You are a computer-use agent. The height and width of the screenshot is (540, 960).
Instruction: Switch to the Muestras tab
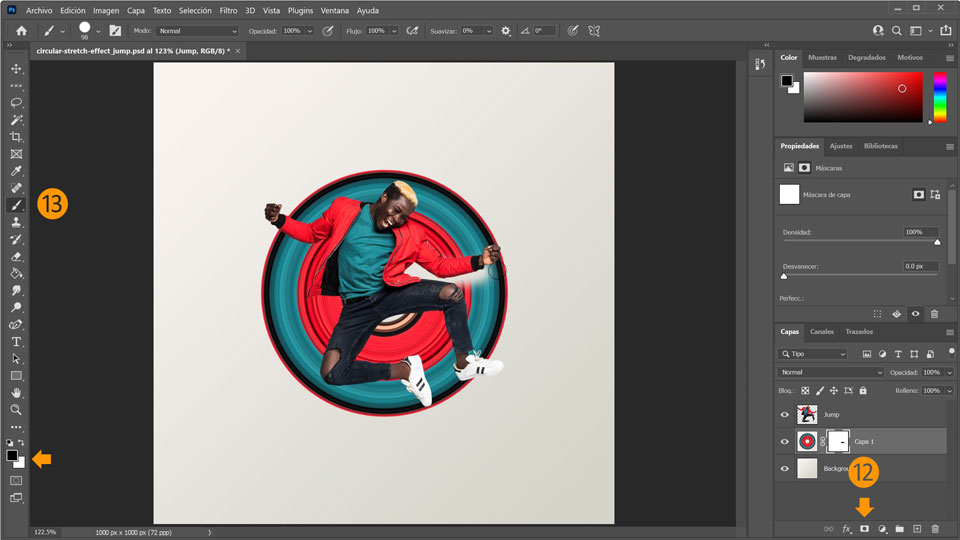click(x=822, y=58)
